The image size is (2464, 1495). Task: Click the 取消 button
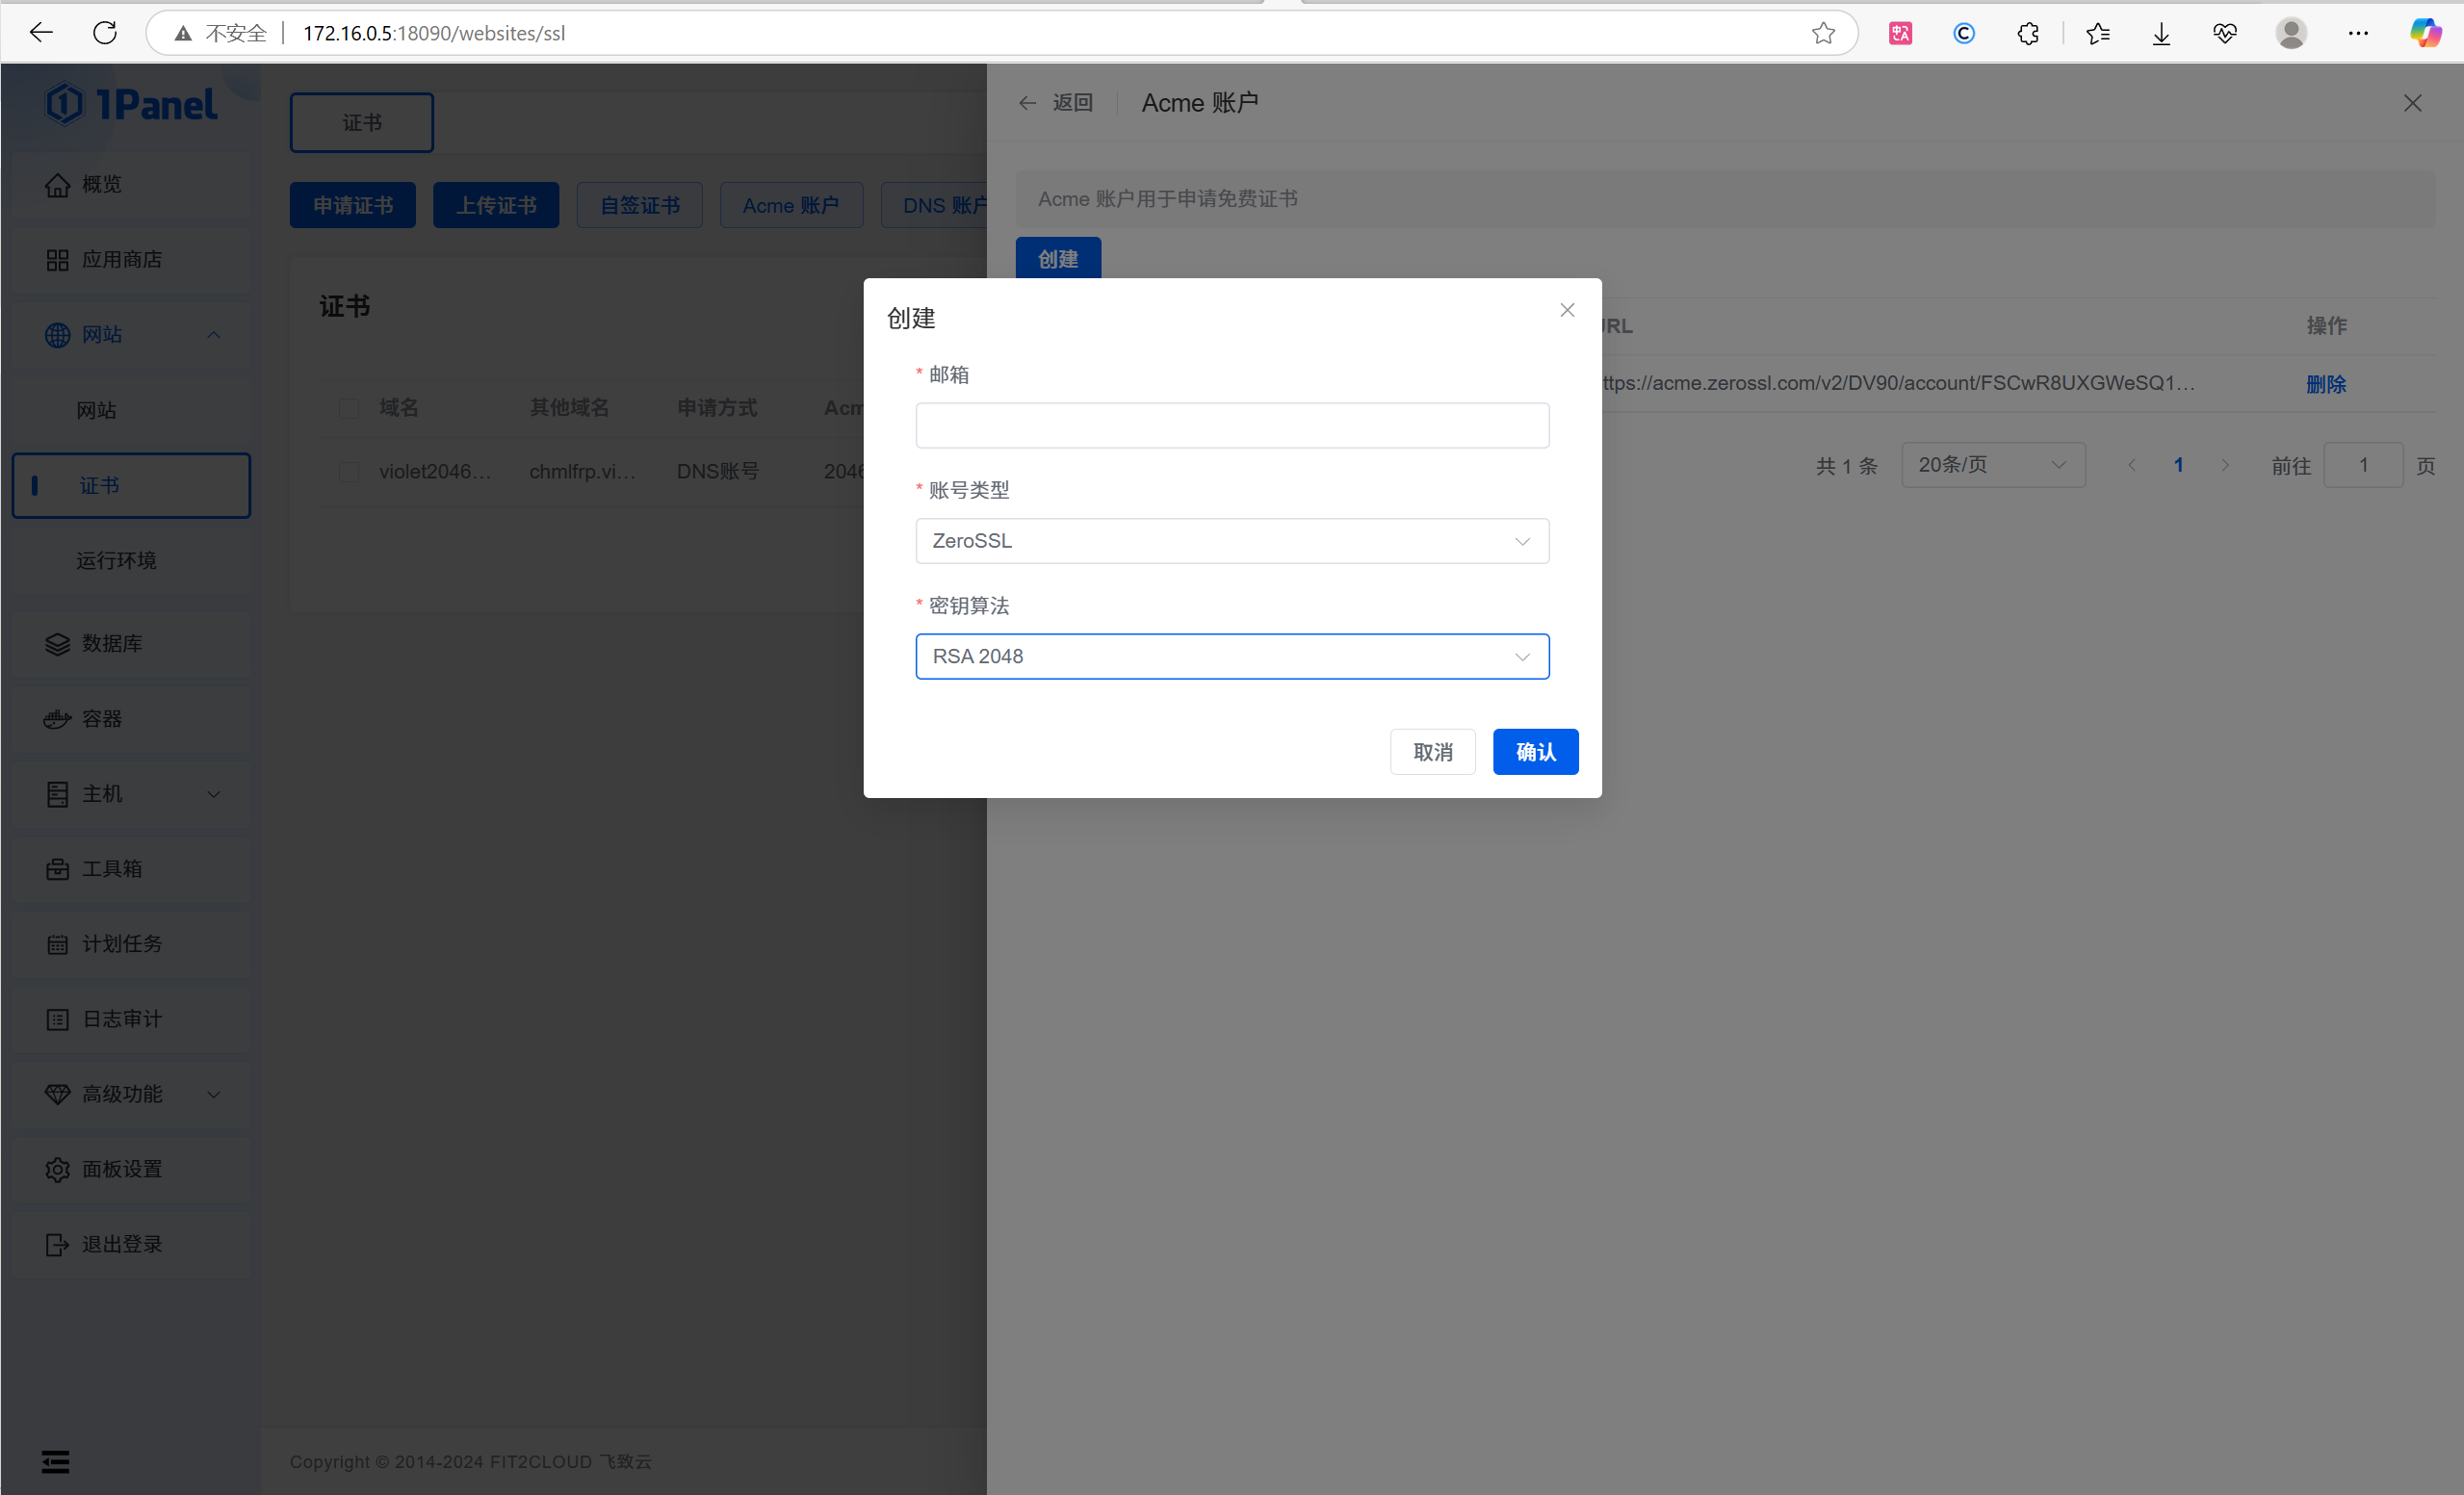coord(1432,752)
